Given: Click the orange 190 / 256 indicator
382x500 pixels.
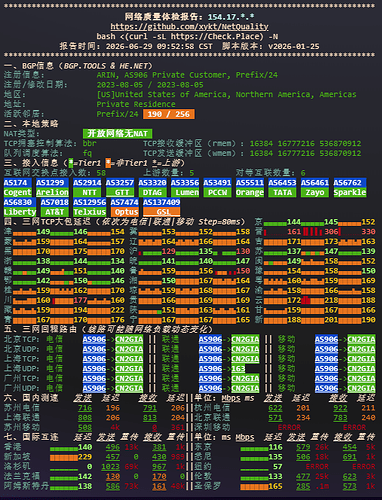Looking at the screenshot, I should pos(169,114).
